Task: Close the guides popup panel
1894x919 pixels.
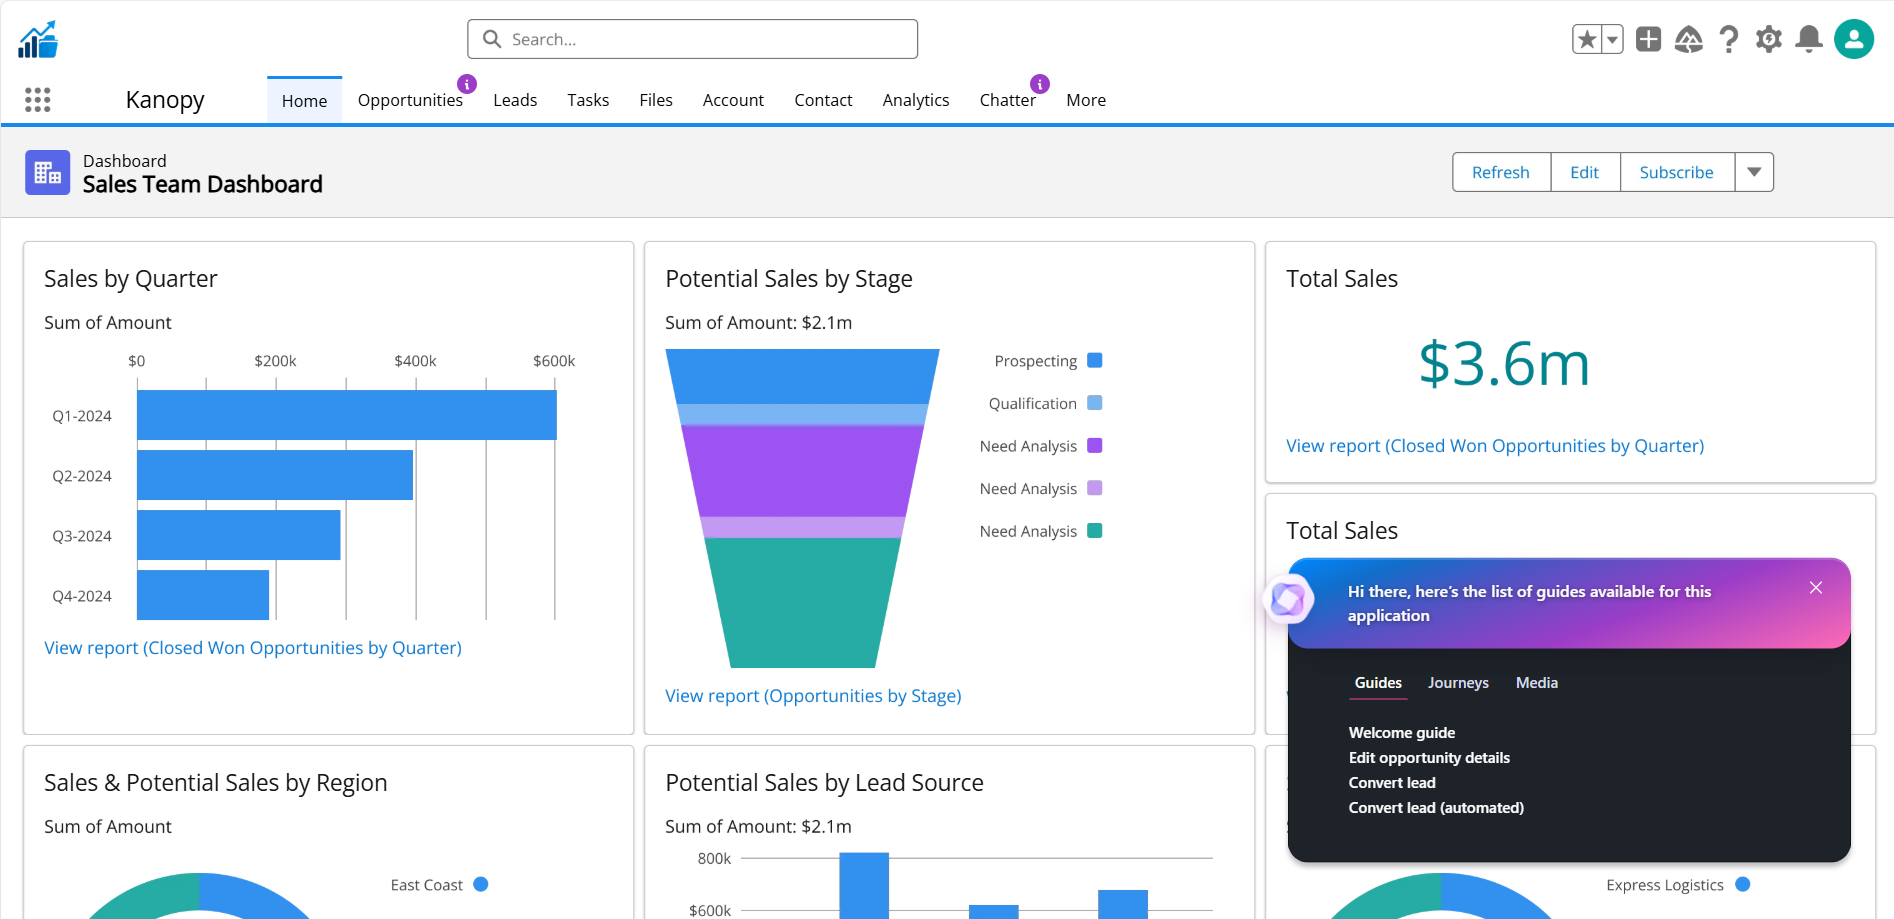Action: click(1816, 588)
